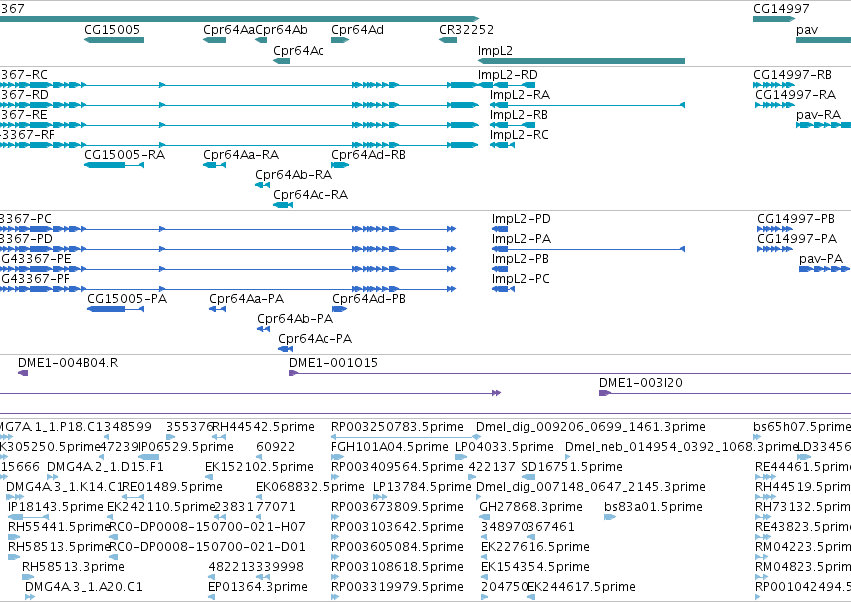The width and height of the screenshot is (851, 602).
Task: Click Cpr64Aa-PA protein label
Action: (246, 299)
